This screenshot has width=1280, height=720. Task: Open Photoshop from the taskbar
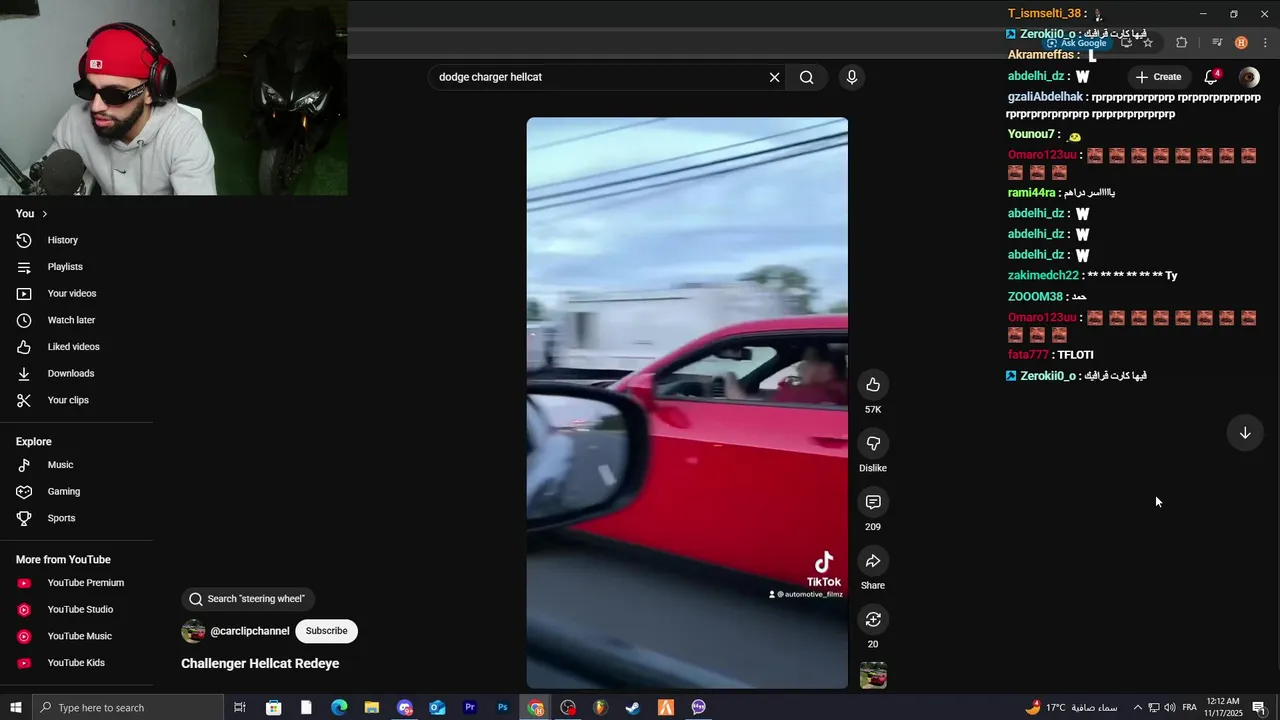pos(503,708)
